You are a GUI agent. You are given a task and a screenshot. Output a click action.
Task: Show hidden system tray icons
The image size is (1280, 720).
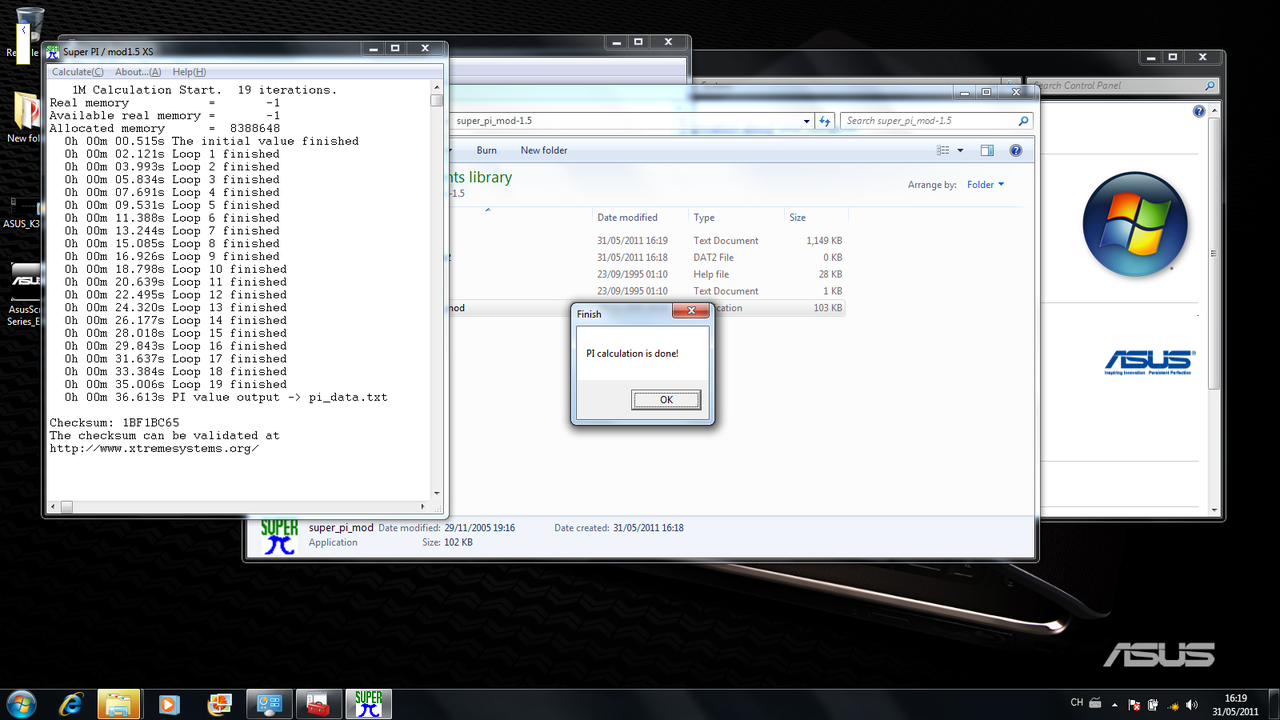1114,704
